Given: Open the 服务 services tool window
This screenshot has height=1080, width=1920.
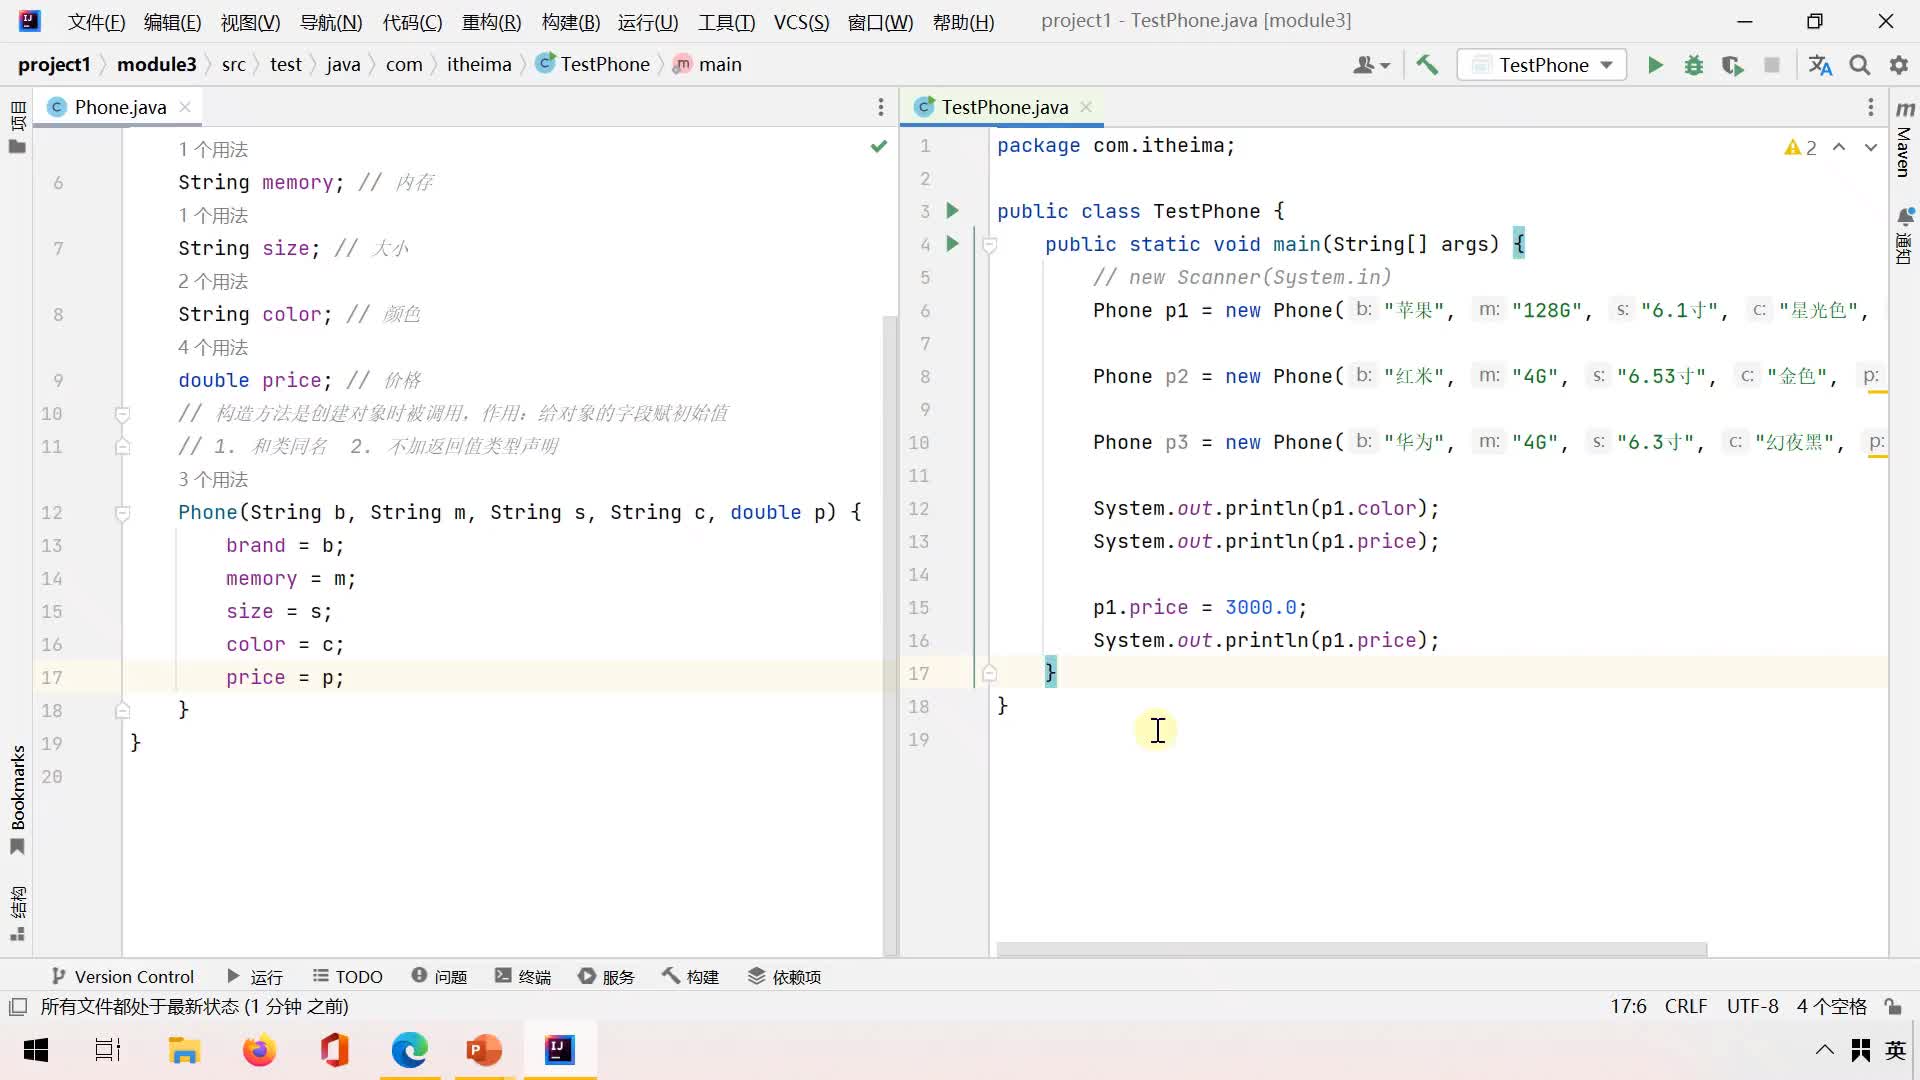Looking at the screenshot, I should pyautogui.click(x=607, y=977).
